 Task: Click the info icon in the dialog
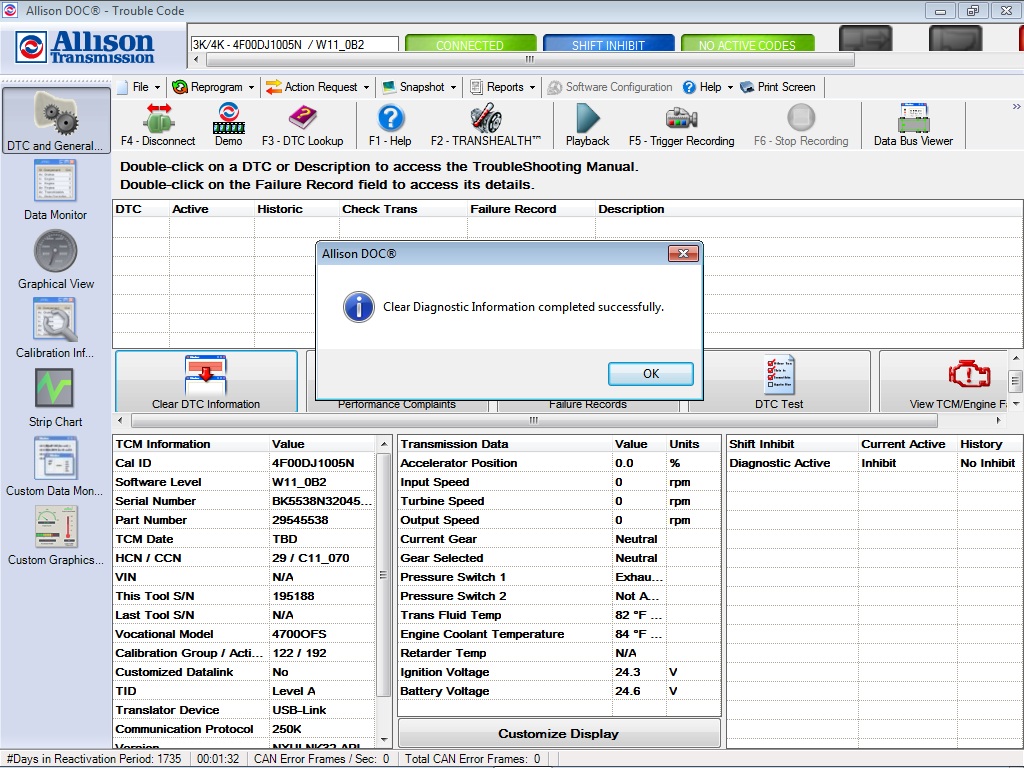359,307
